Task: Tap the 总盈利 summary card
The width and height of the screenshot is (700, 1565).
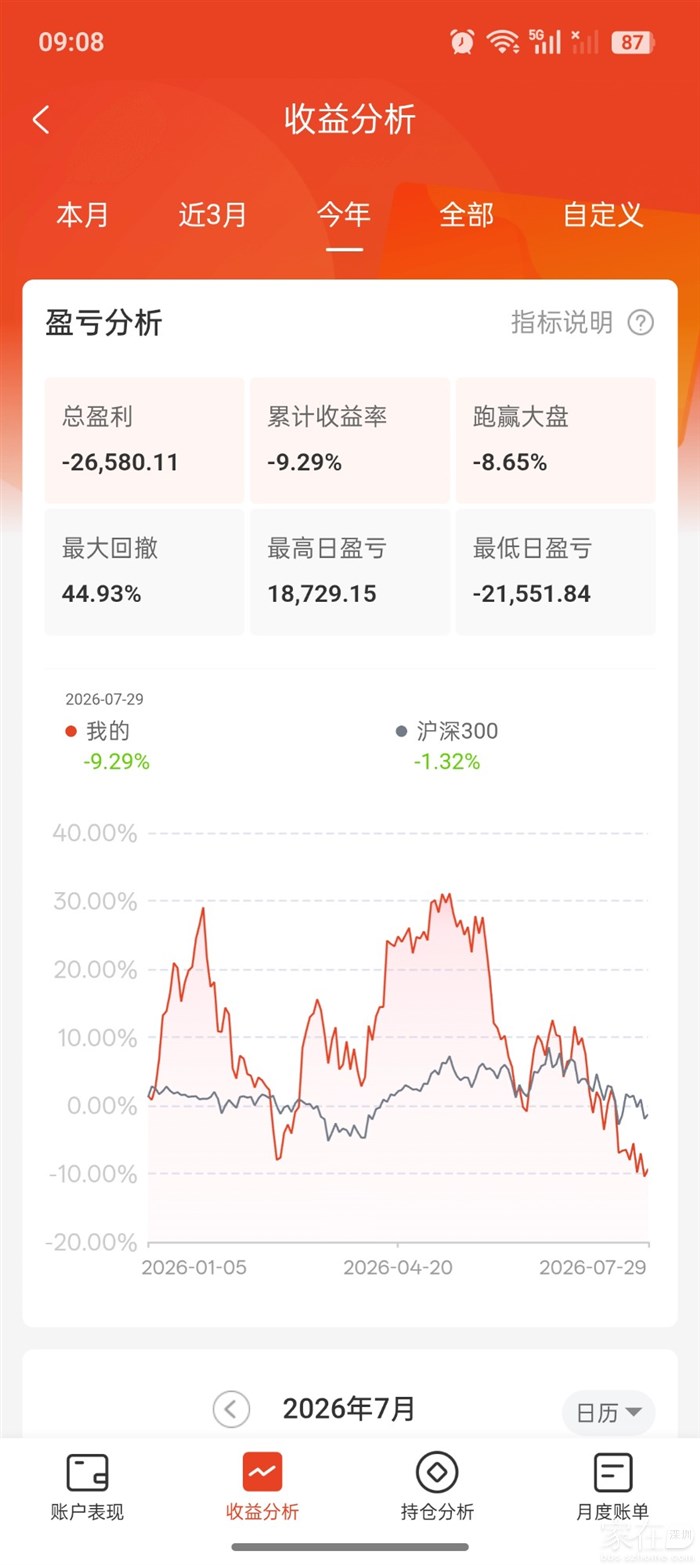Action: point(144,440)
